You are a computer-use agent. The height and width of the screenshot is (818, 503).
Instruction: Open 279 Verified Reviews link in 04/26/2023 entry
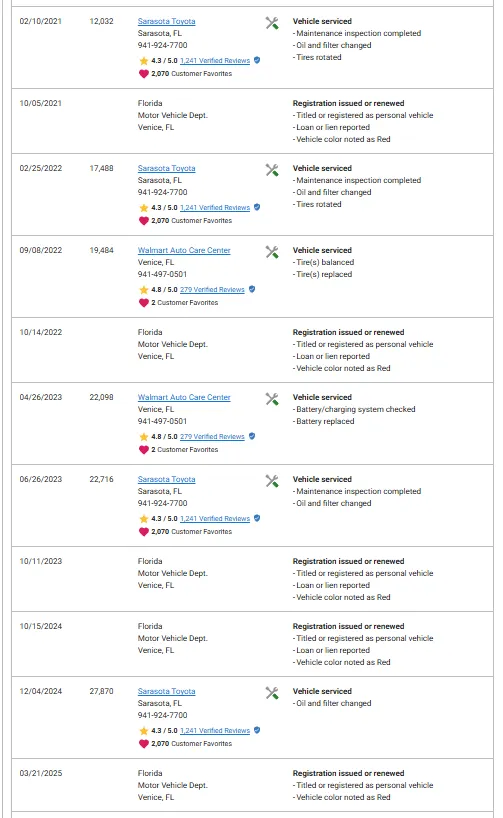pos(212,437)
